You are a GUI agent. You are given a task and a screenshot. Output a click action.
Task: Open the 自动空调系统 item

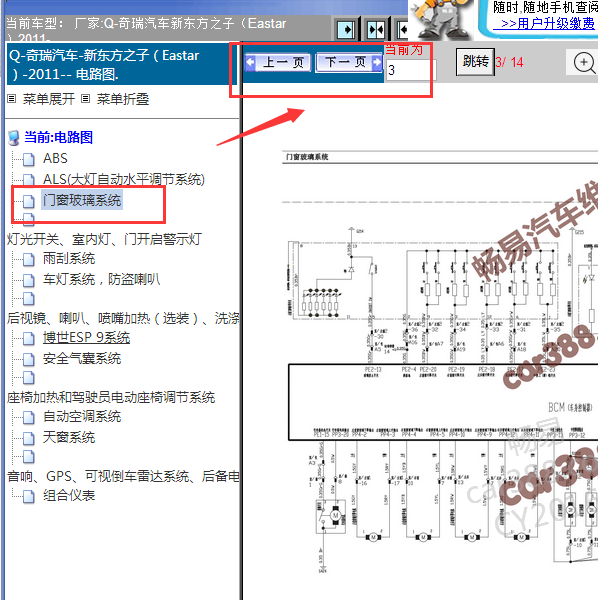tap(82, 416)
